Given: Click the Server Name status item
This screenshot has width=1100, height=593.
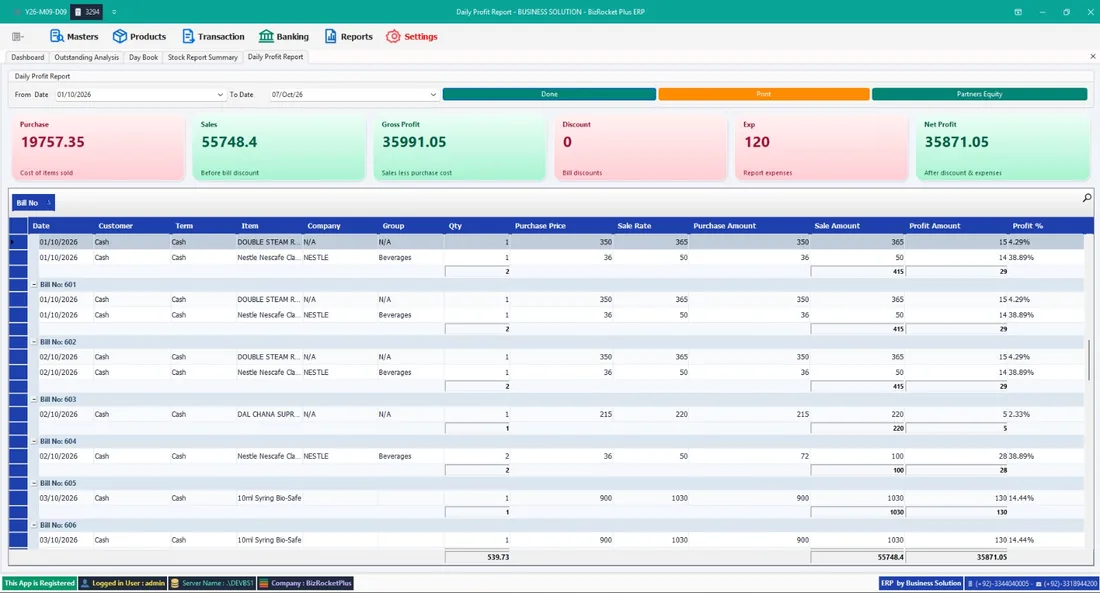Looking at the screenshot, I should point(212,583).
